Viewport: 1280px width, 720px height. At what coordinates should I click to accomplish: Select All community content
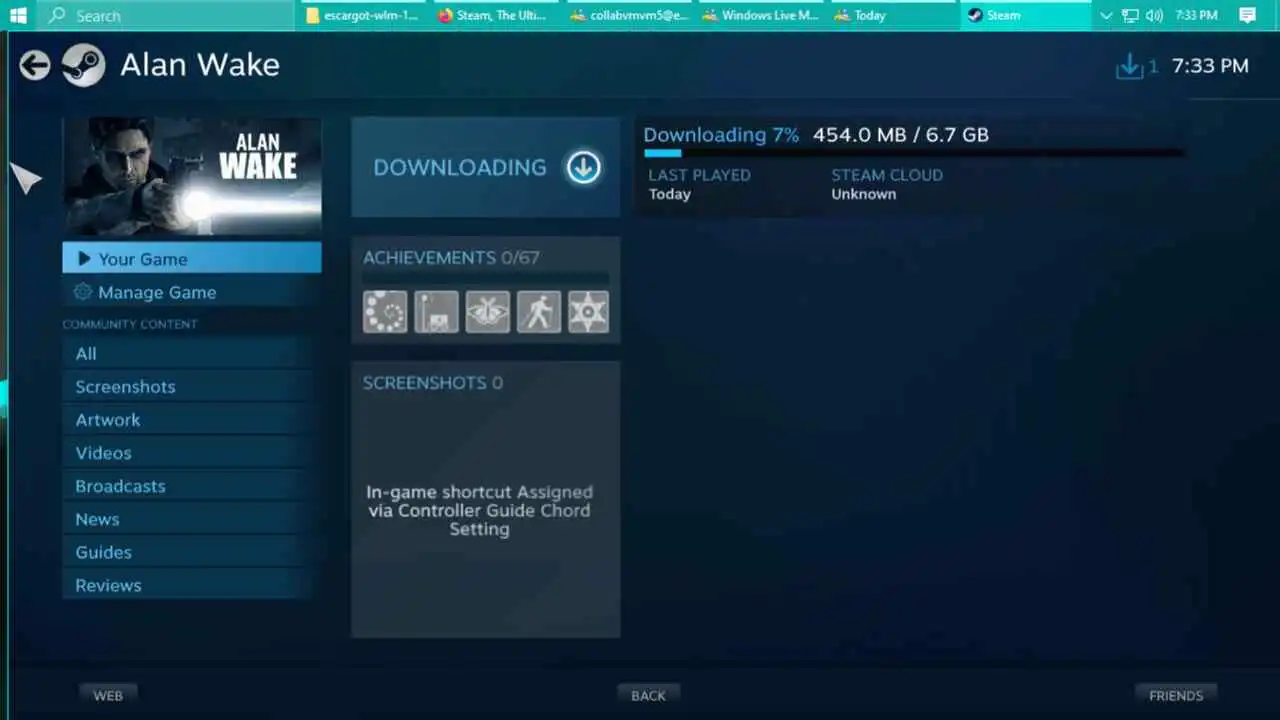point(189,353)
